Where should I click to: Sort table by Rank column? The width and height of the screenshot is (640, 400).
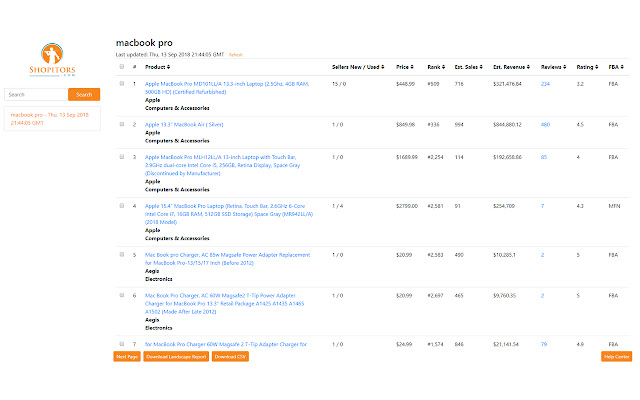[x=436, y=67]
